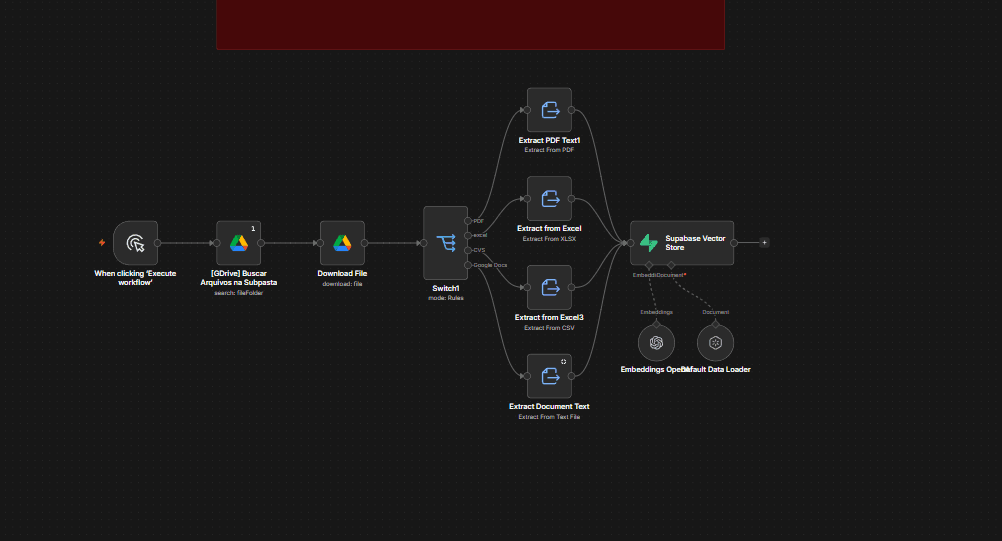Open the Extract from Excel3 CSV node
This screenshot has width=1002, height=541.
[549, 287]
